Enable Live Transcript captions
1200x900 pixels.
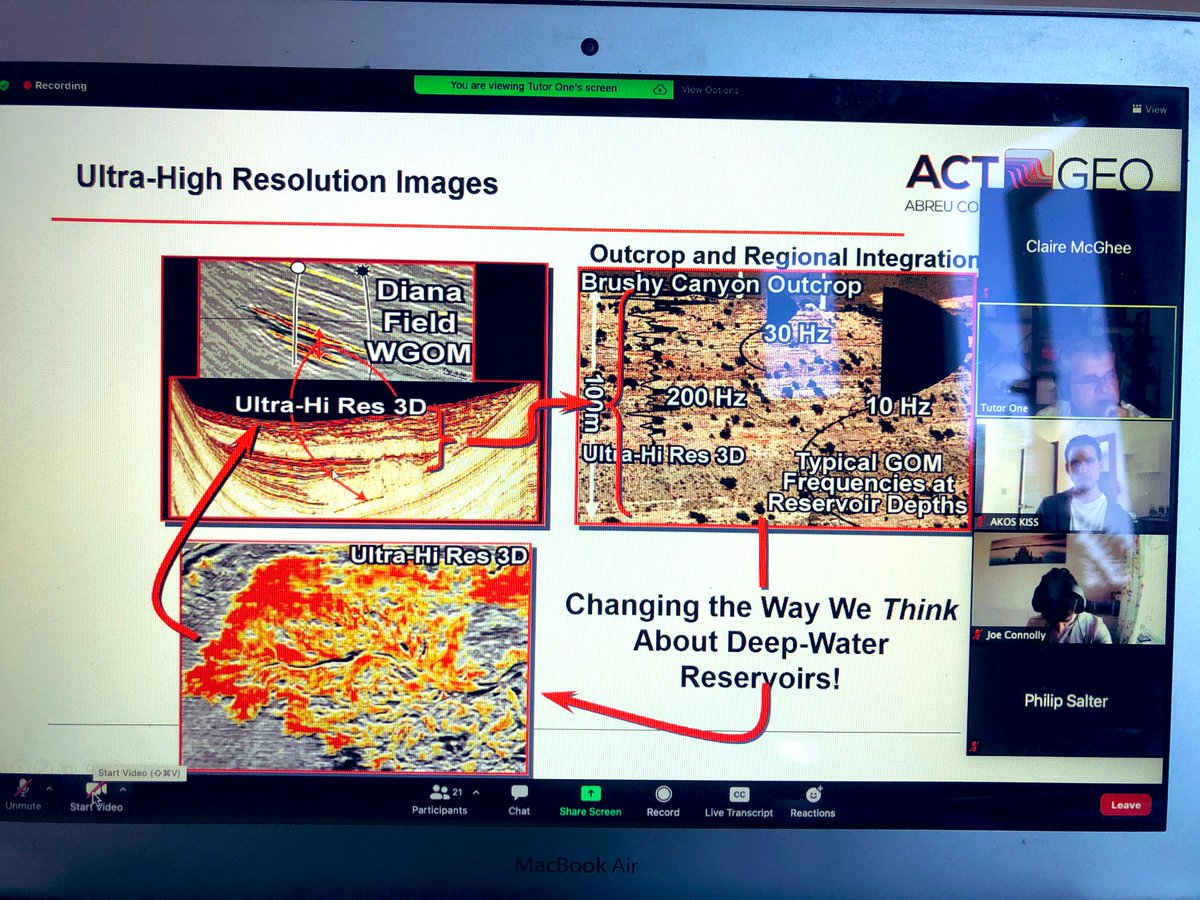[x=739, y=802]
